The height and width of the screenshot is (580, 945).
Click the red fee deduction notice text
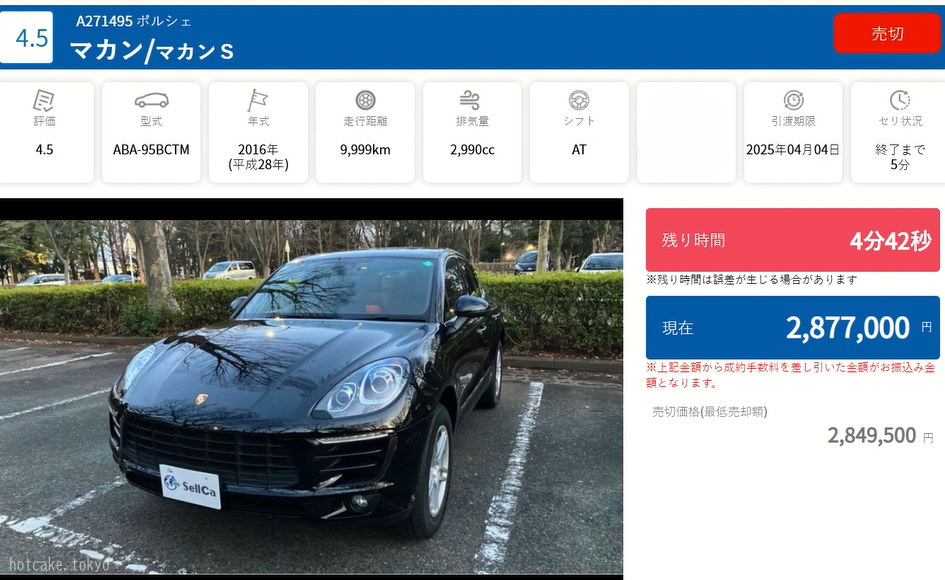[791, 374]
